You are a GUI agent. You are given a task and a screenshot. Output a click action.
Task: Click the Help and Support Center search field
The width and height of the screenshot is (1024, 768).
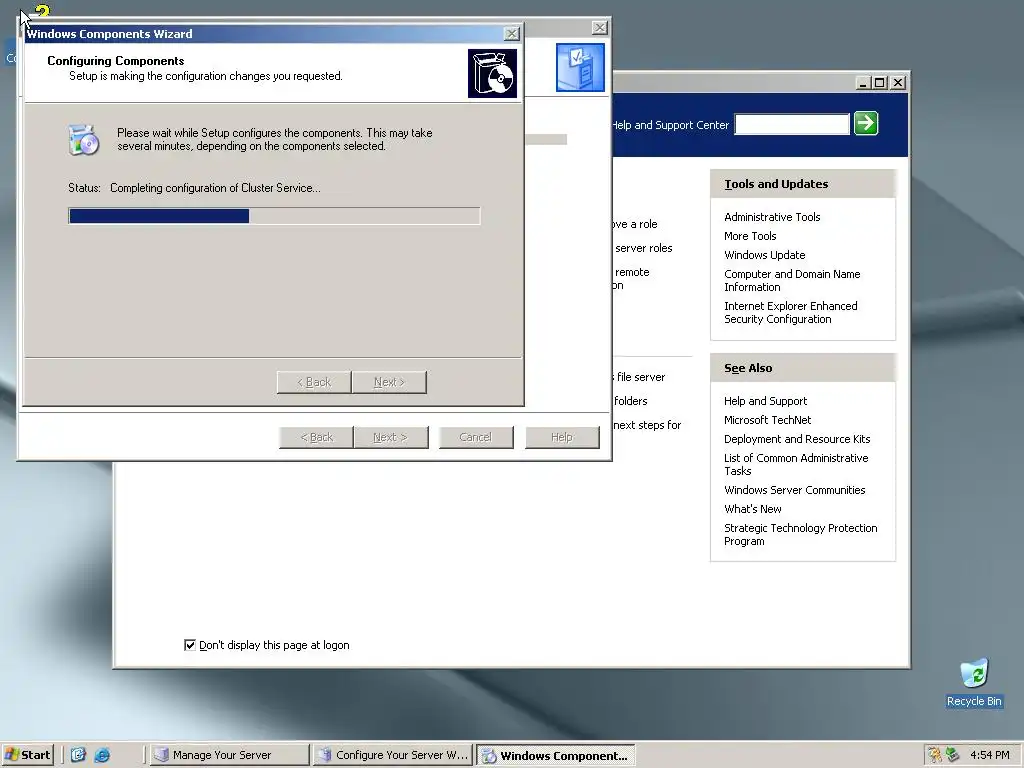pyautogui.click(x=792, y=124)
